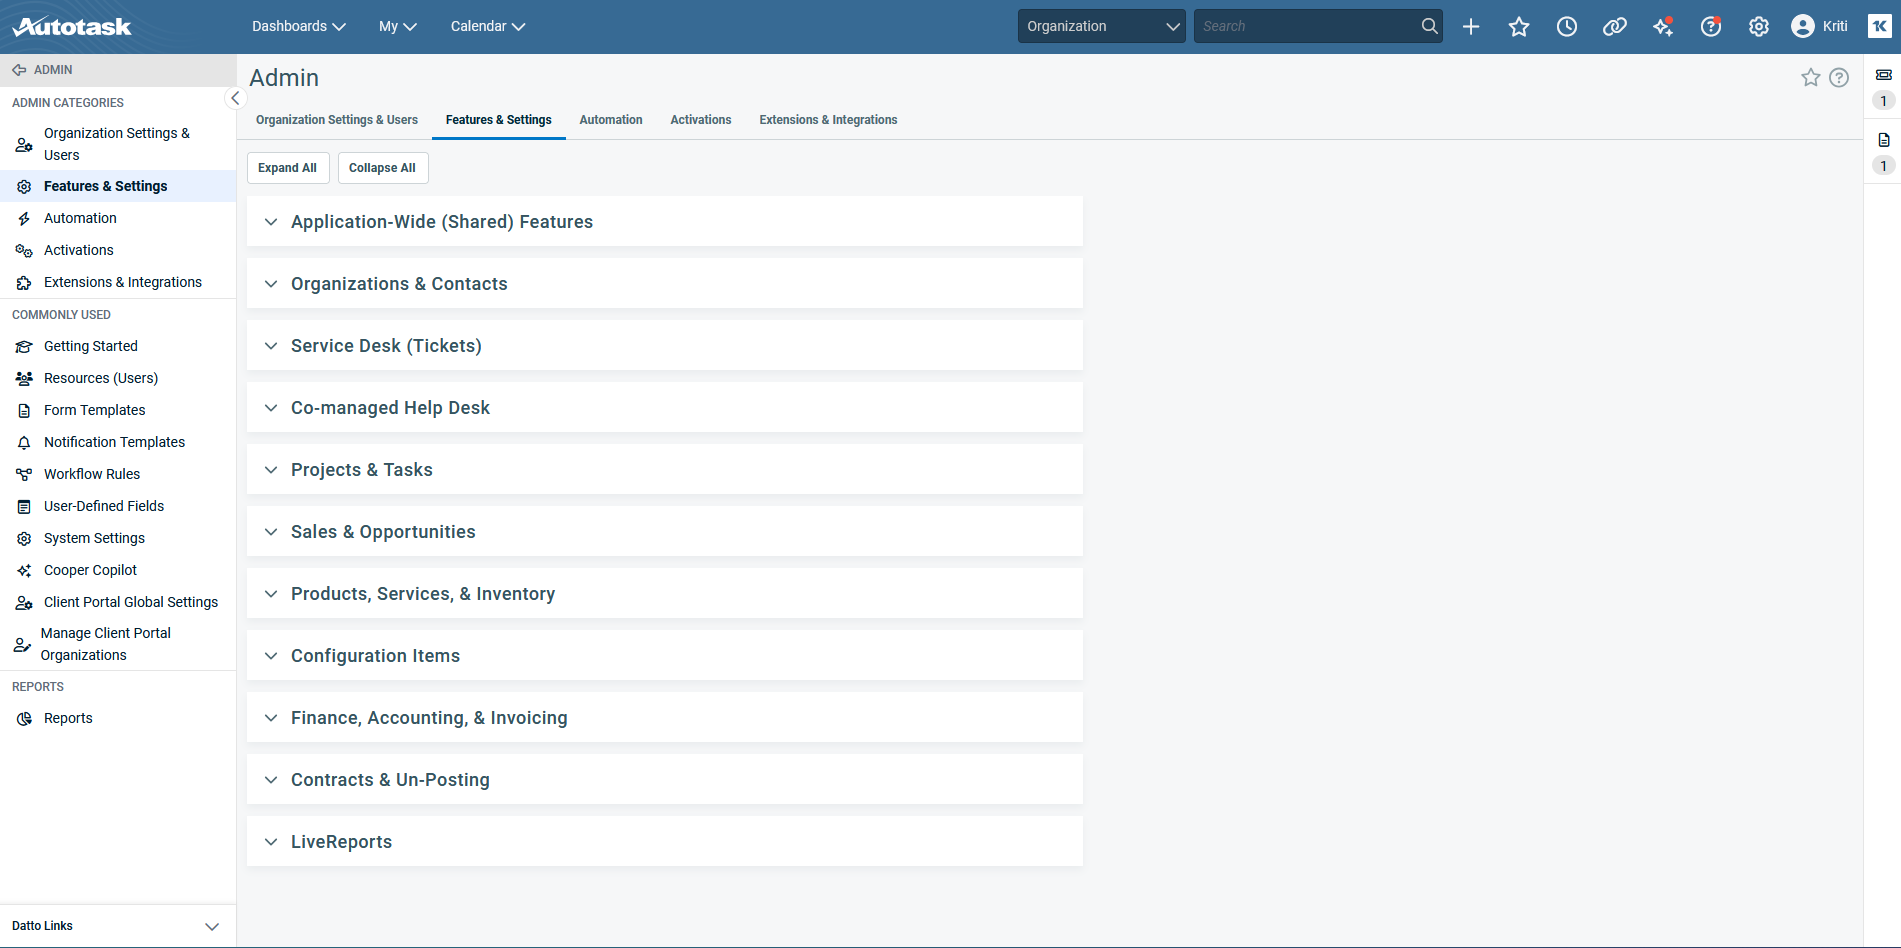Click the Notification Templates bell icon
Image resolution: width=1901 pixels, height=948 pixels.
tap(24, 443)
